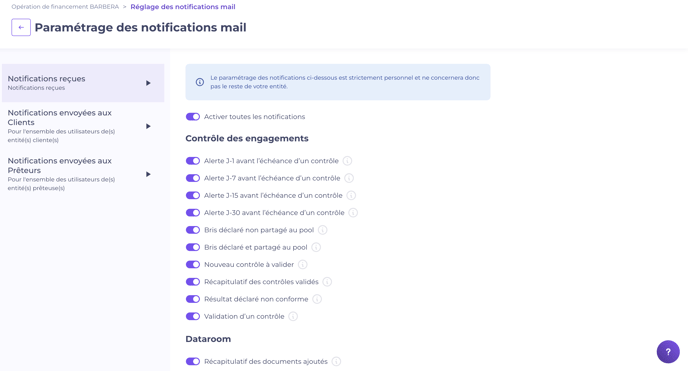Viewport: 688px width, 371px height.
Task: Switch off Alerte J-15 avant l'échéance toggle
Action: pyautogui.click(x=193, y=195)
